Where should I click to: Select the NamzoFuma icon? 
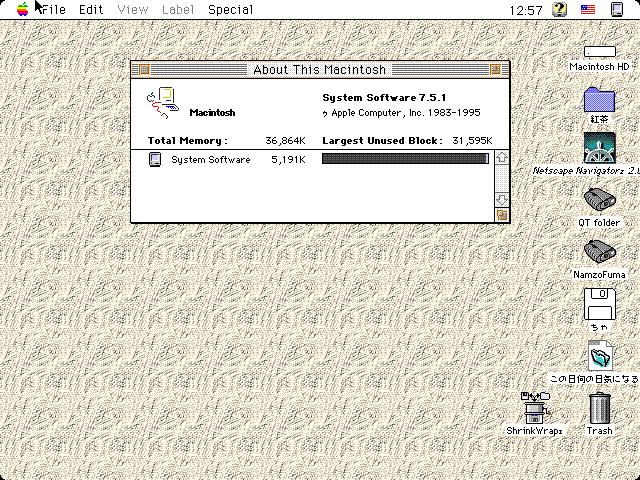[x=599, y=251]
